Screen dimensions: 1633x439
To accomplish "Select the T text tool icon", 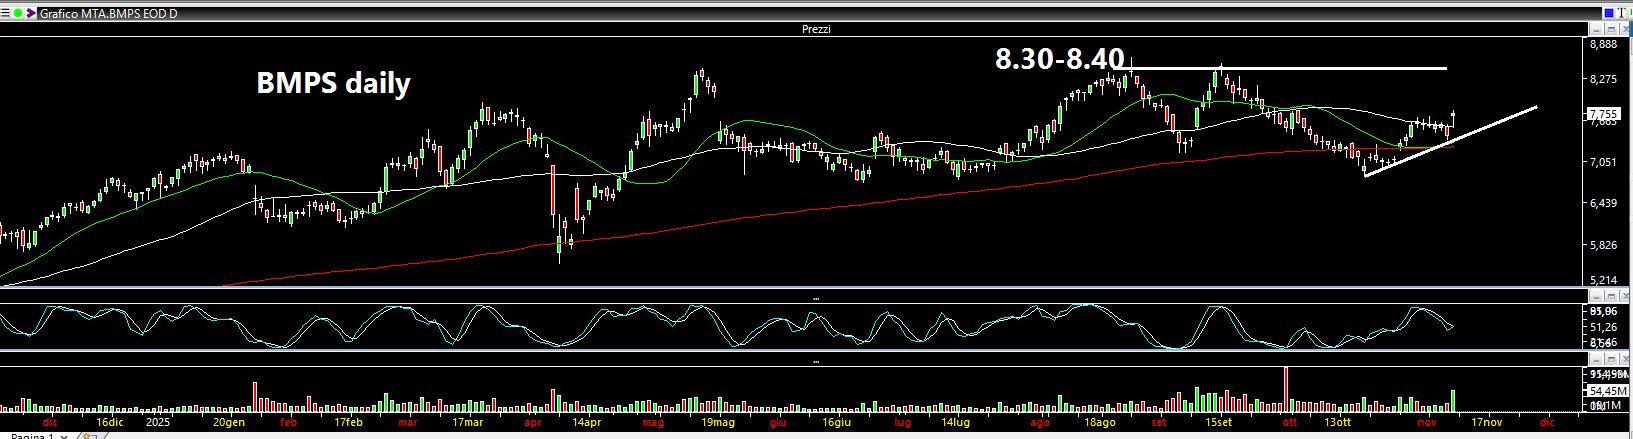I will click(1621, 13).
